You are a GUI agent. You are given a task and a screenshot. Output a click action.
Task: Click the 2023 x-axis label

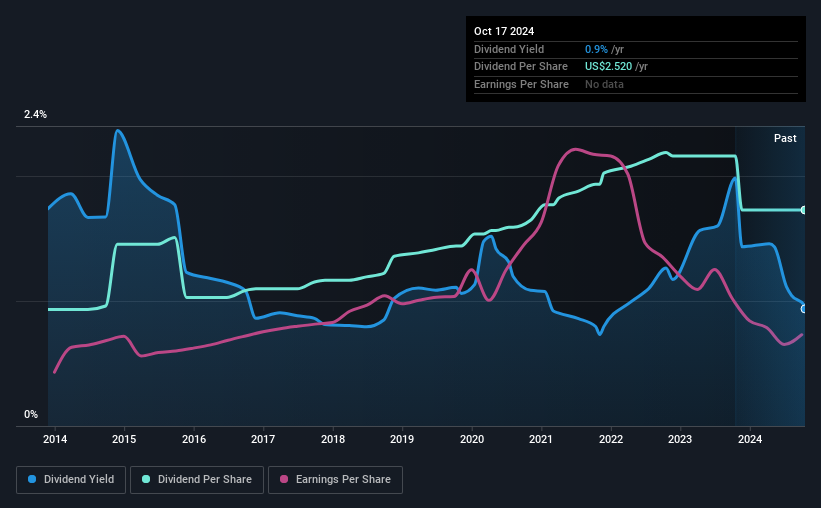coord(680,439)
